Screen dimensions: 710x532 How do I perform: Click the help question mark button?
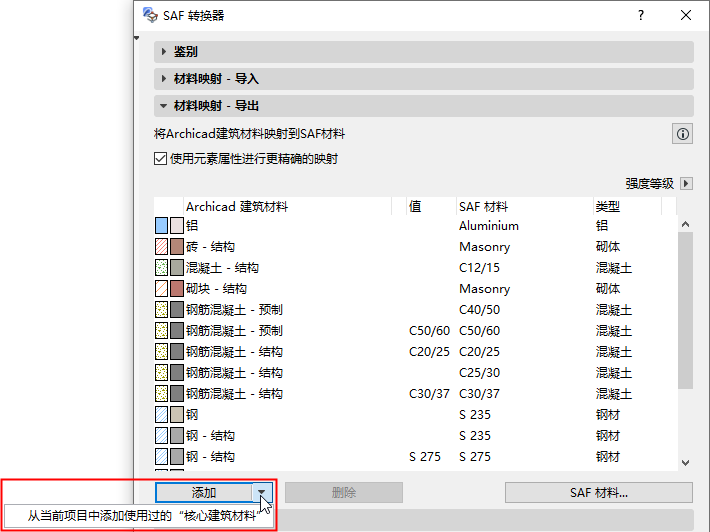click(641, 15)
